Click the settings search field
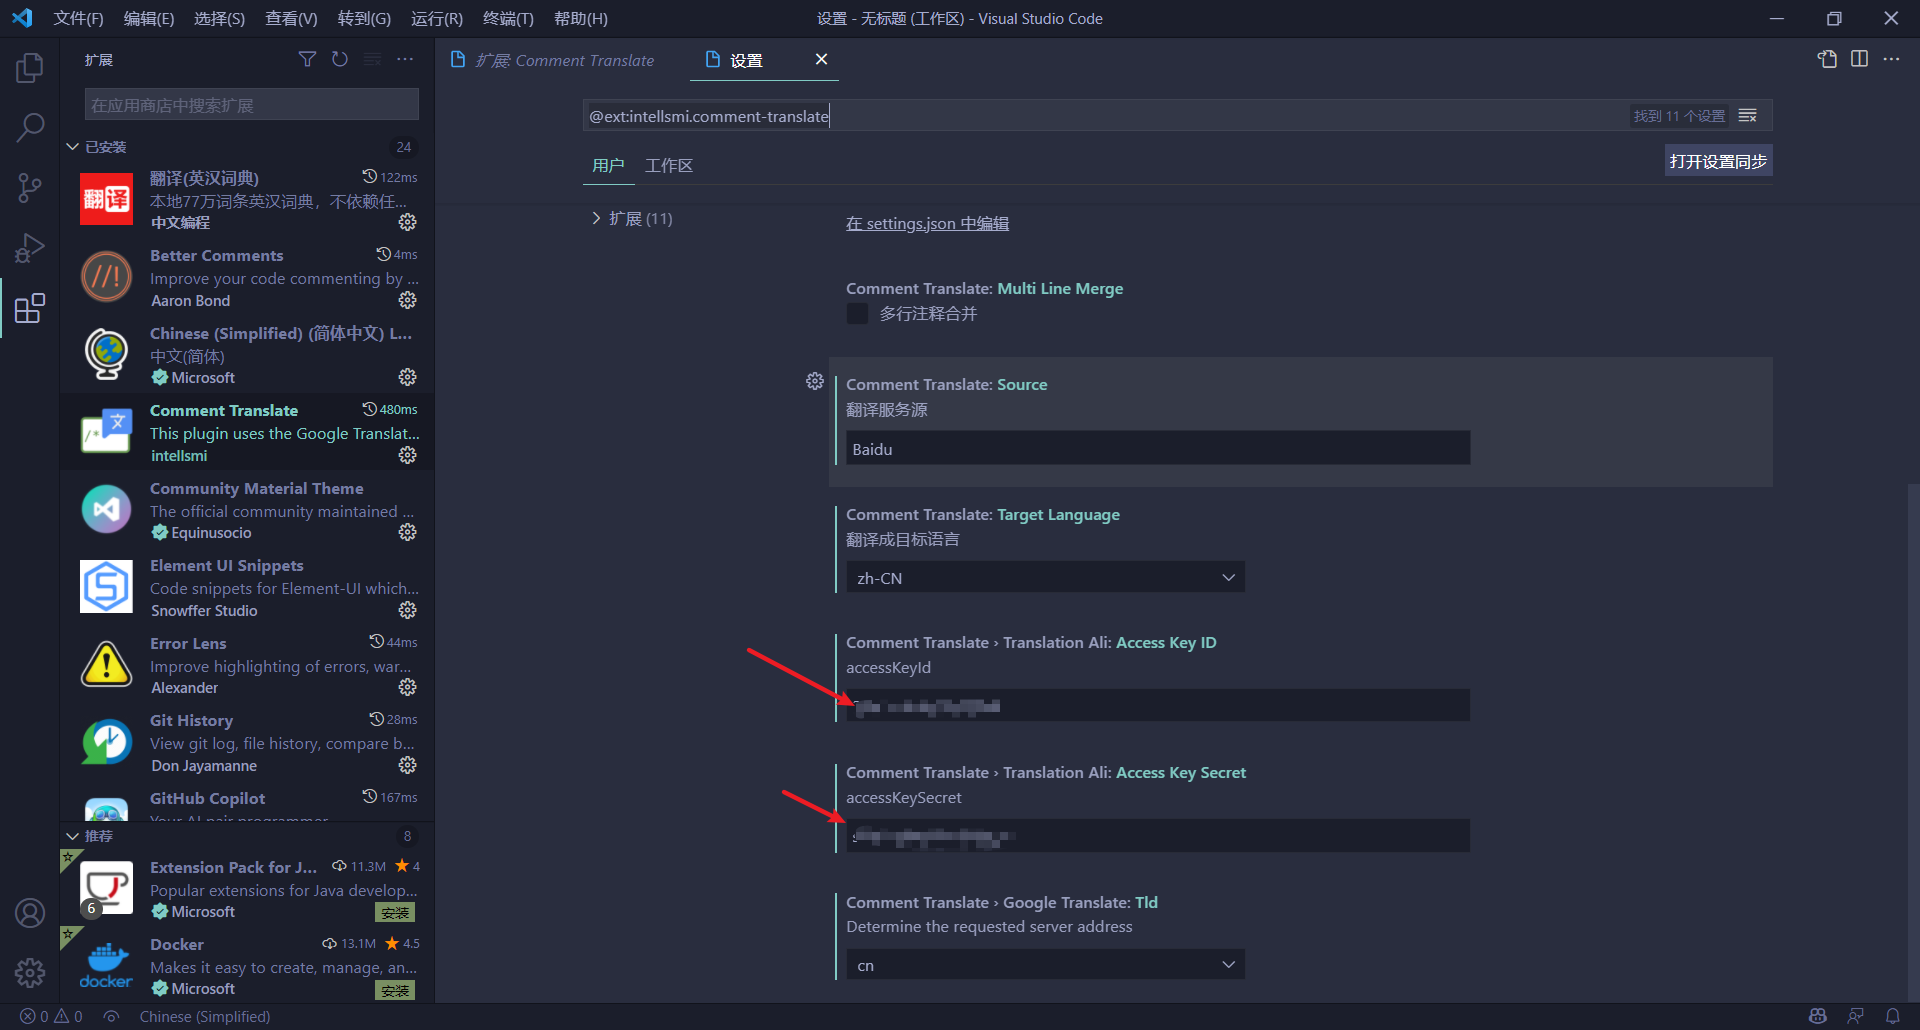Screen dimensions: 1920x1030 [x=1105, y=116]
